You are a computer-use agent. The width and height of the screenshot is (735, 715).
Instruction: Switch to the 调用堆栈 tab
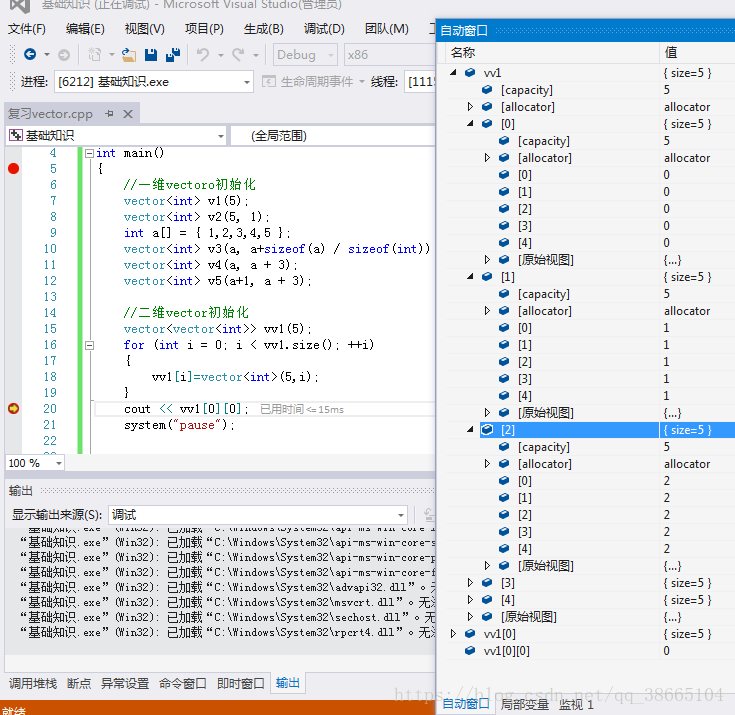pos(33,684)
